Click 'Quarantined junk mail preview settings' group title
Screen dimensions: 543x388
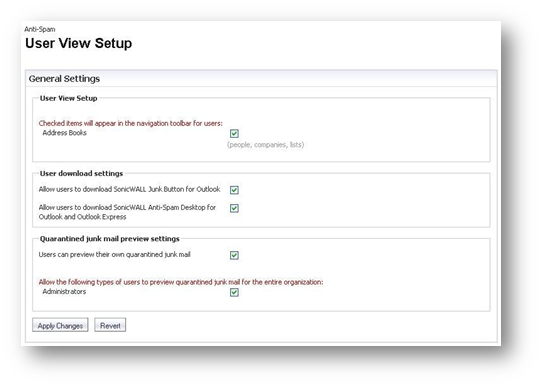click(x=109, y=239)
